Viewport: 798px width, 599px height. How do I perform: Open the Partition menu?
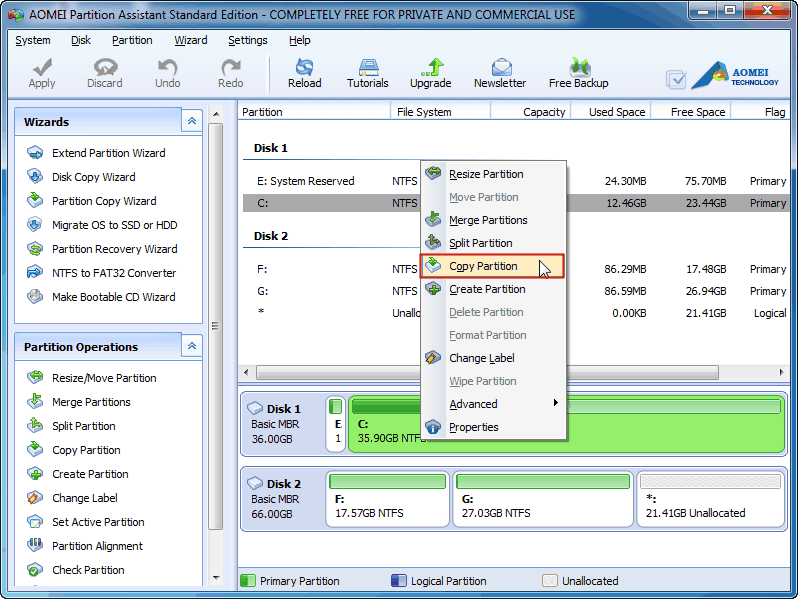point(132,40)
